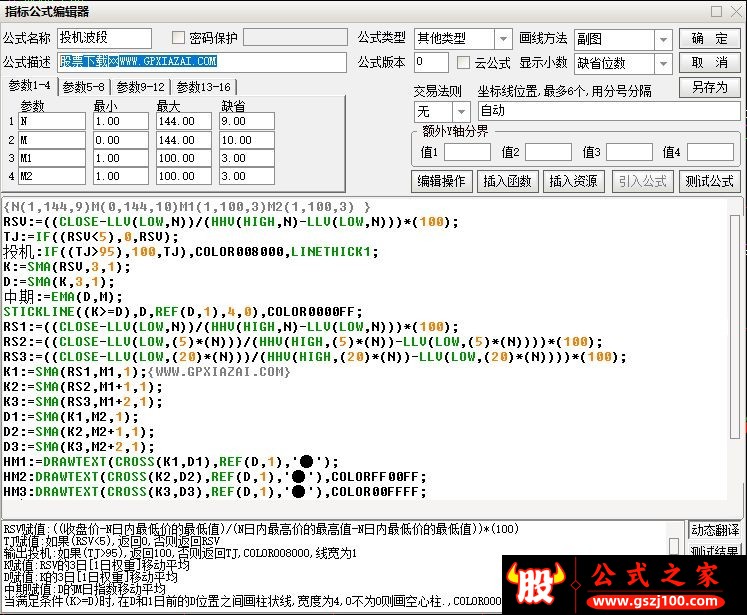The width and height of the screenshot is (747, 615).
Task: Click the 值1 Y-axis input field
Action: pos(467,152)
